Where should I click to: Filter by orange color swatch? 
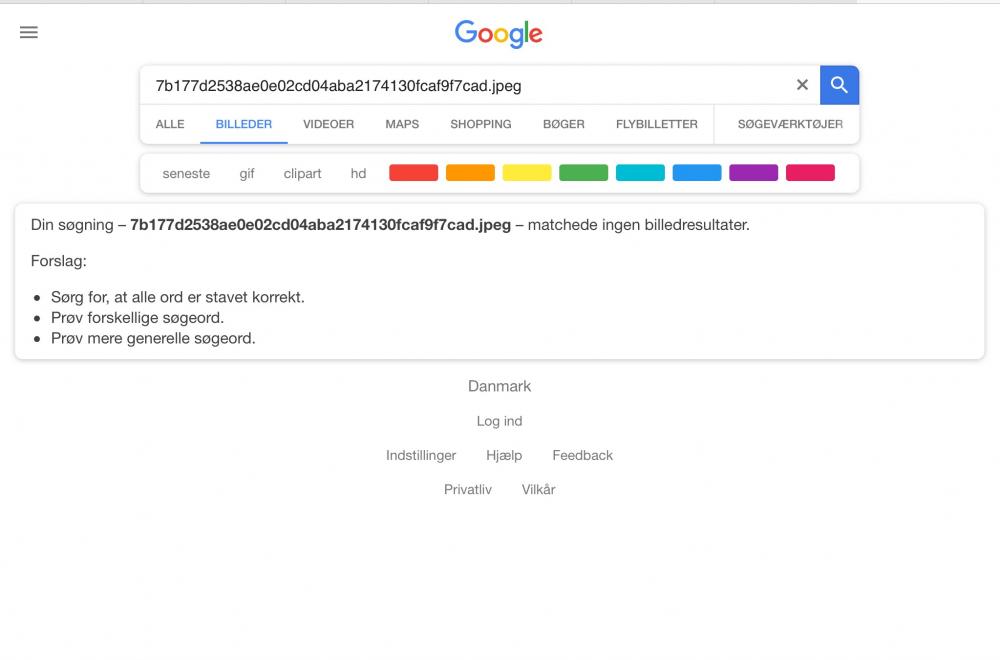click(x=470, y=173)
